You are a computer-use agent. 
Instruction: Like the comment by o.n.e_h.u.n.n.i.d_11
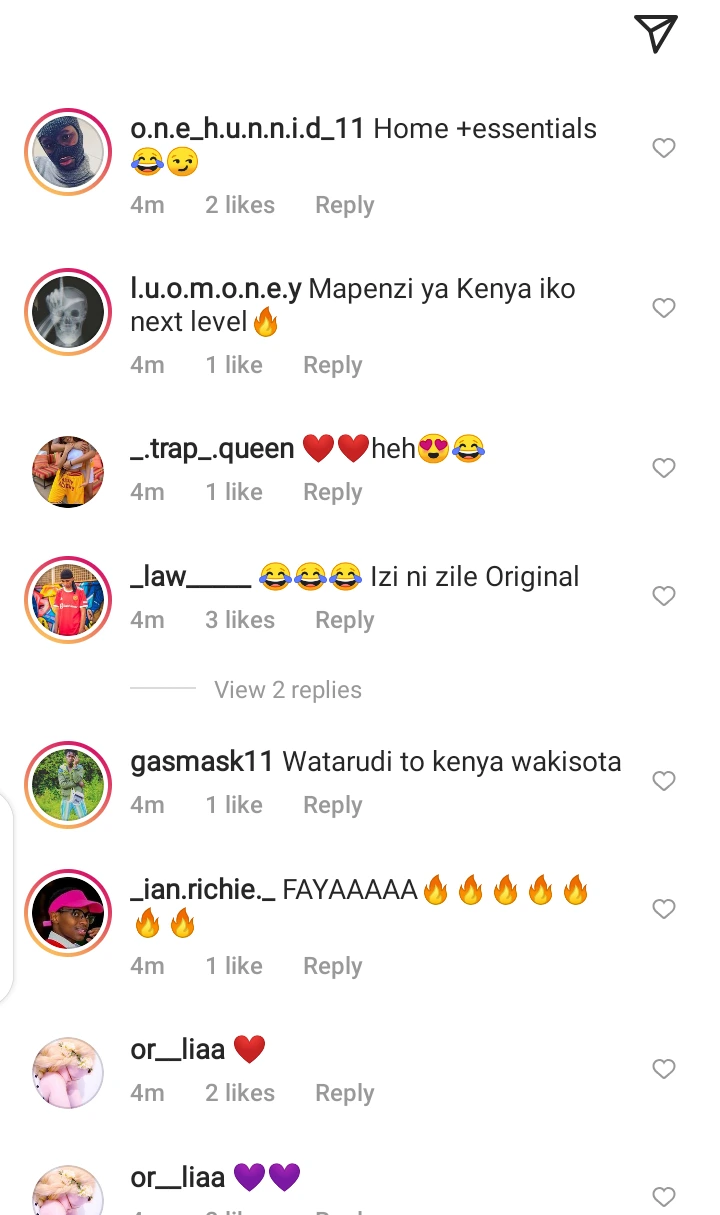pyautogui.click(x=664, y=148)
